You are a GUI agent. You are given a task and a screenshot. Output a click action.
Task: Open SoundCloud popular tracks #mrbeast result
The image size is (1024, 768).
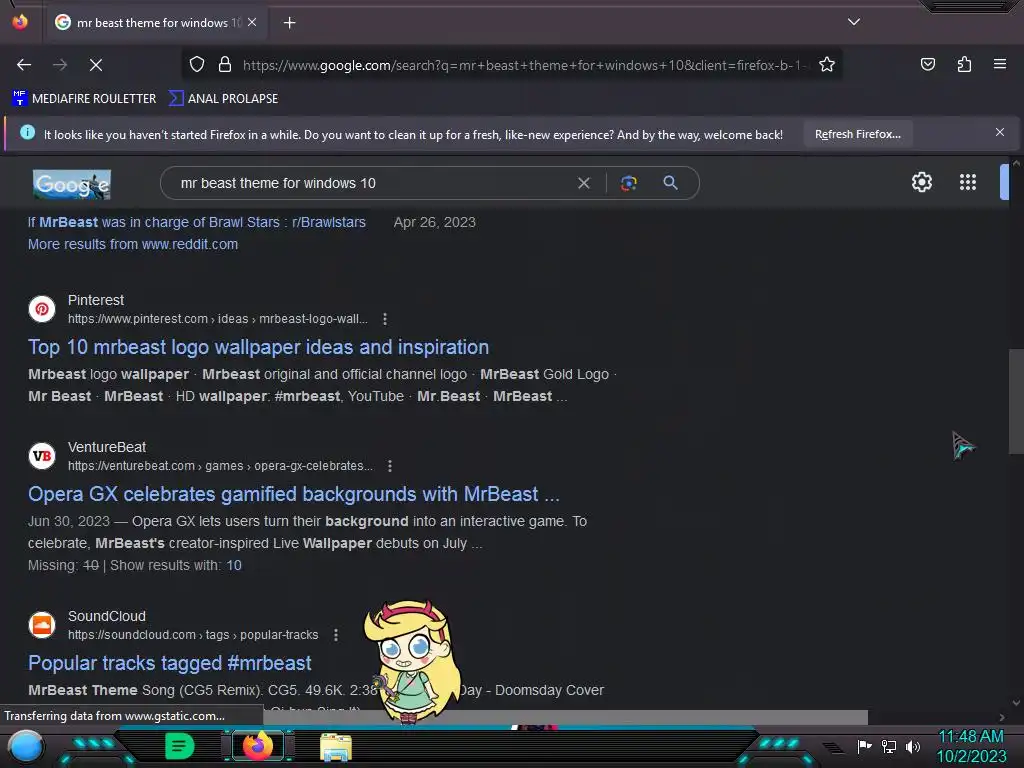[x=170, y=663]
